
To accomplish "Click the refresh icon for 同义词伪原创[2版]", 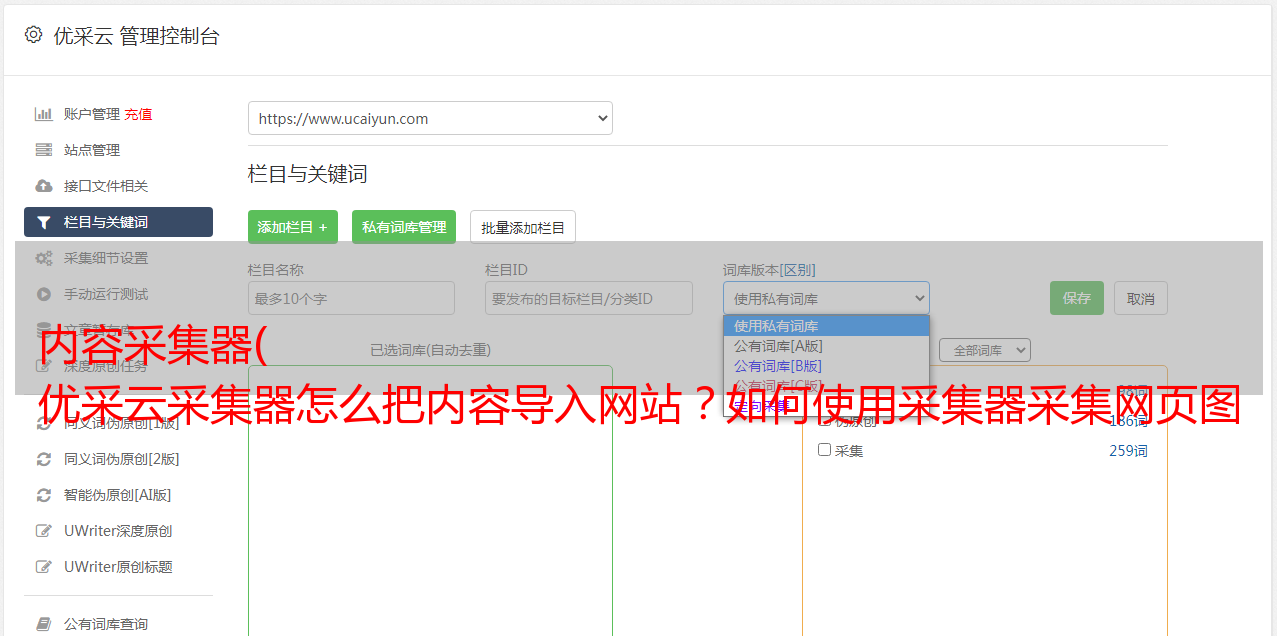I will 44,459.
